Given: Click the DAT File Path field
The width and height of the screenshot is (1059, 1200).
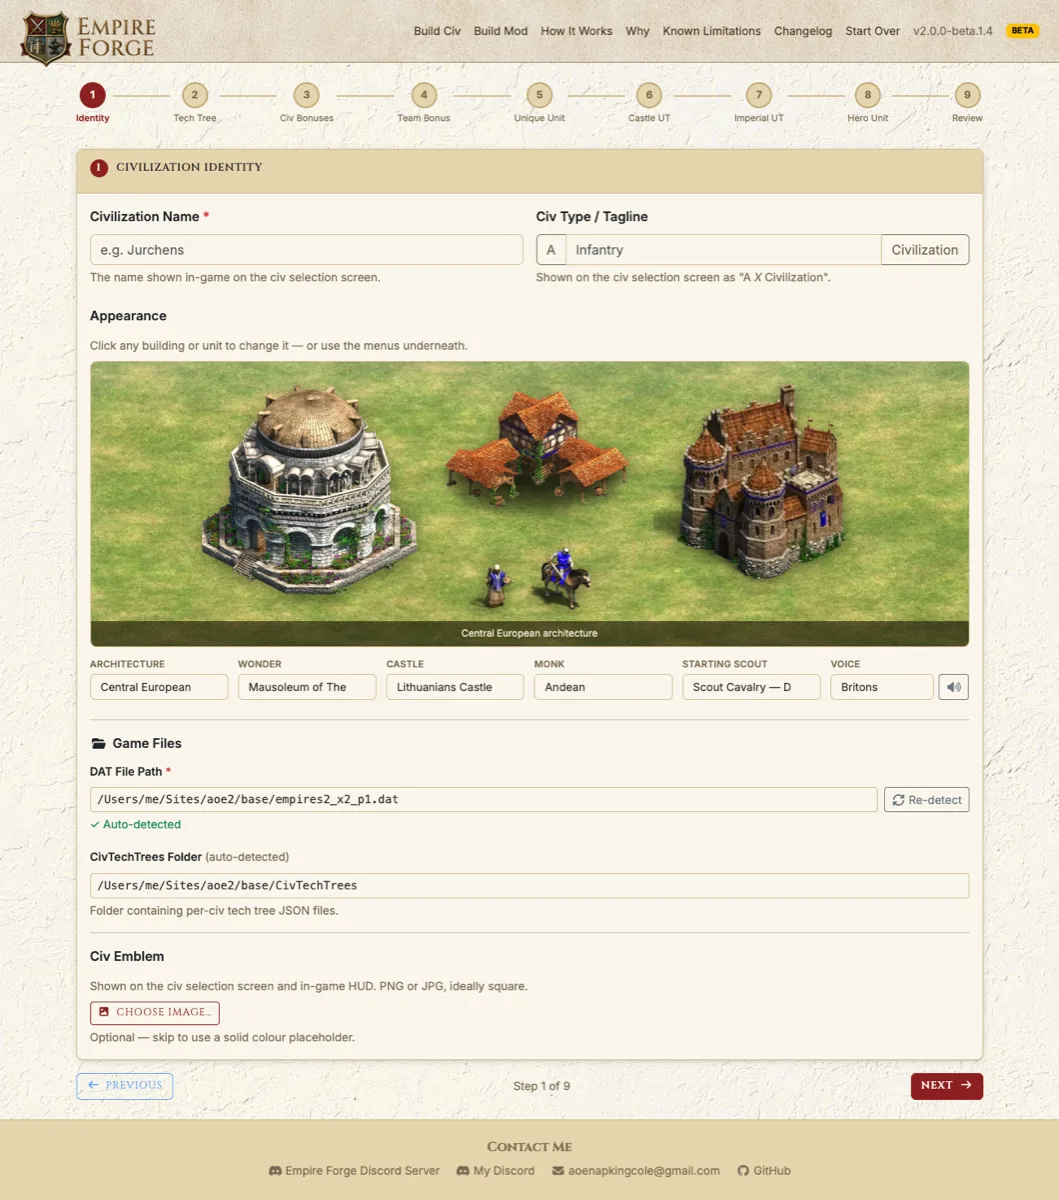Looking at the screenshot, I should pos(484,800).
